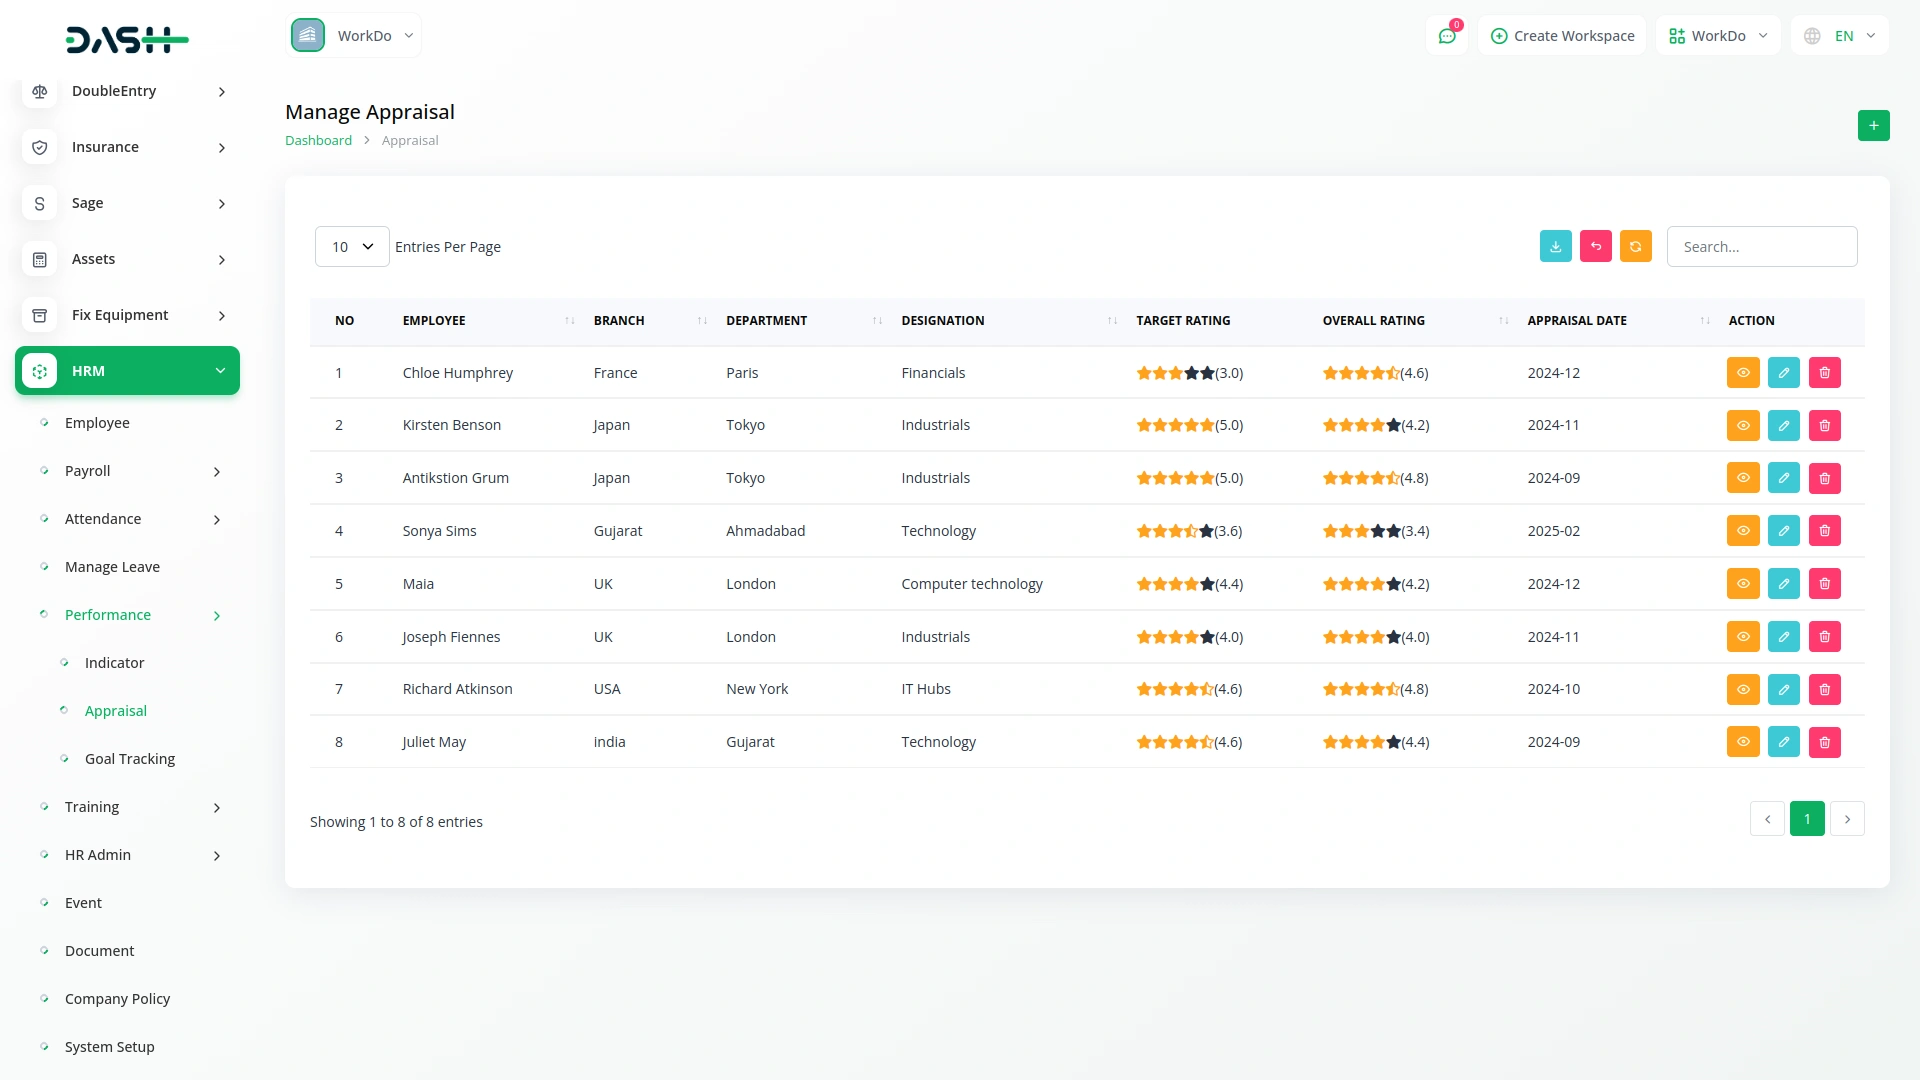Edit Kirsten Benson's appraisal with pencil icon
The width and height of the screenshot is (1920, 1080).
tap(1783, 426)
